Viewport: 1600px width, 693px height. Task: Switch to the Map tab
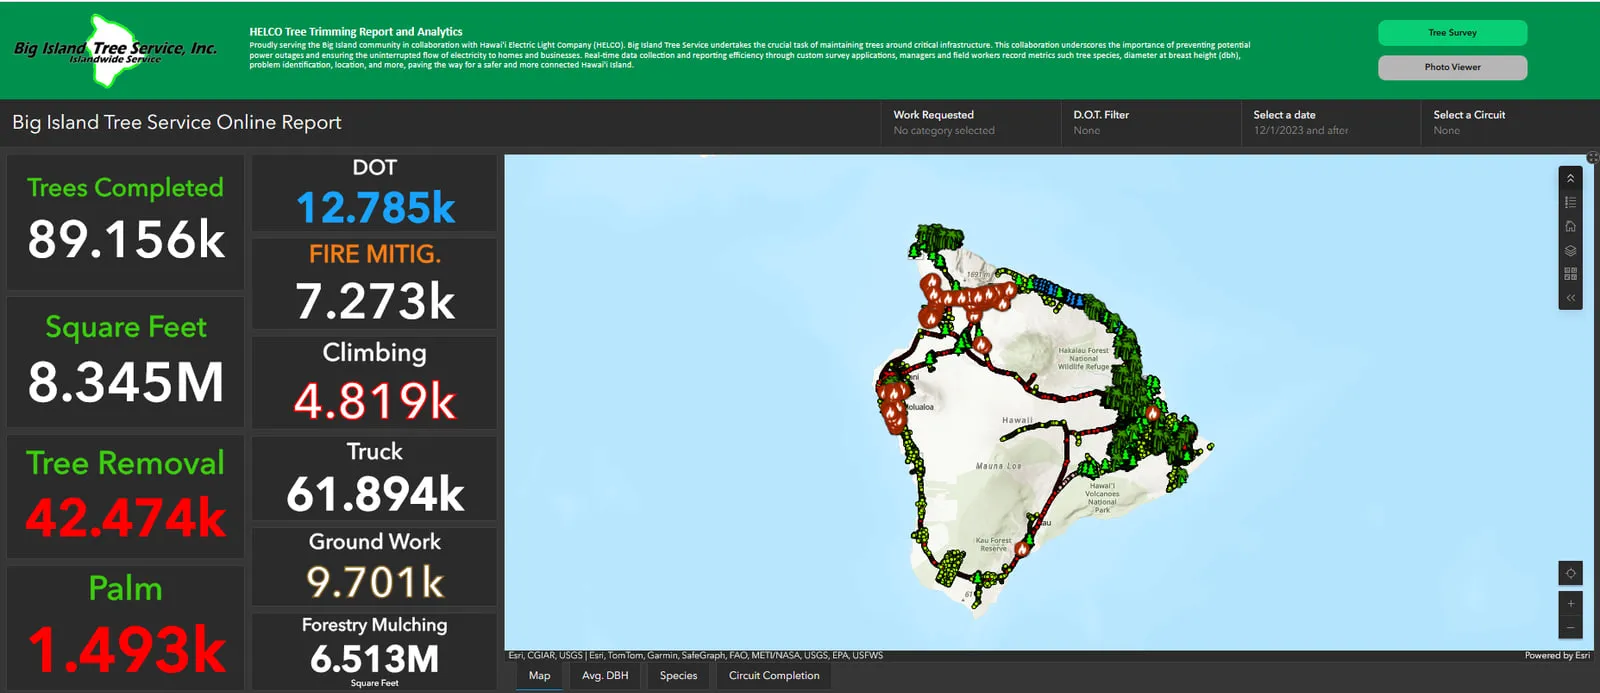540,676
